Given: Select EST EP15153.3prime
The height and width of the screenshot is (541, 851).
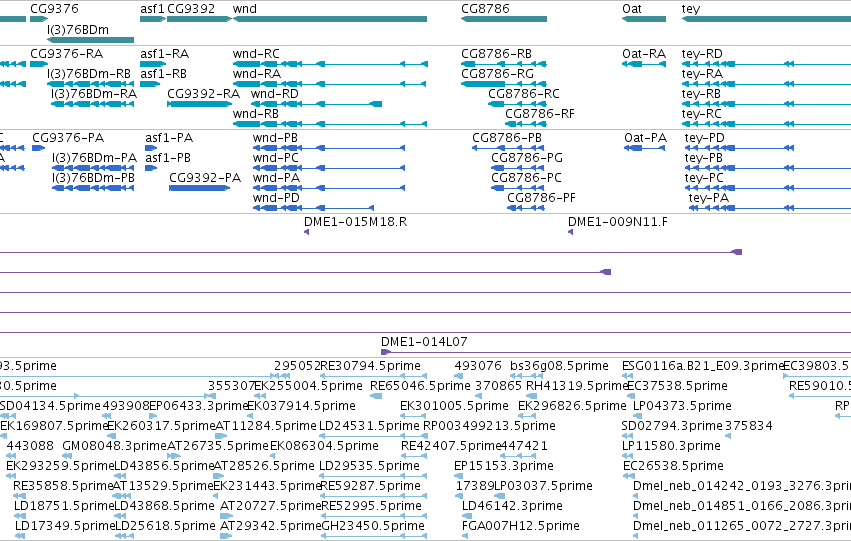Looking at the screenshot, I should (x=504, y=466).
